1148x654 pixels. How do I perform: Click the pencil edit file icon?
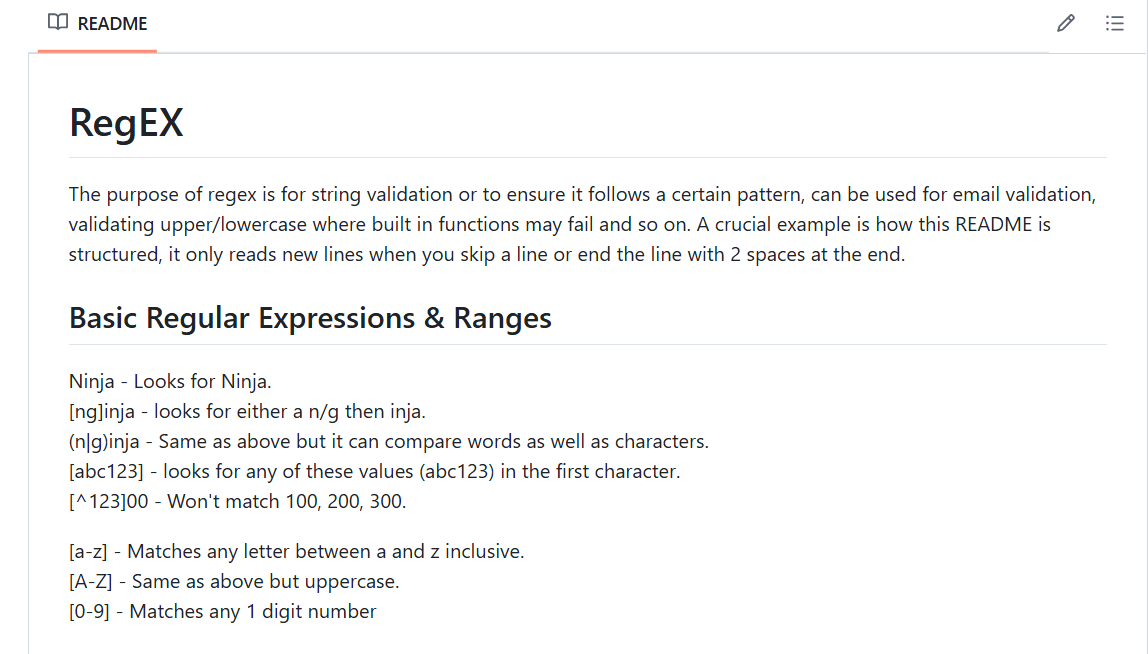pyautogui.click(x=1066, y=23)
